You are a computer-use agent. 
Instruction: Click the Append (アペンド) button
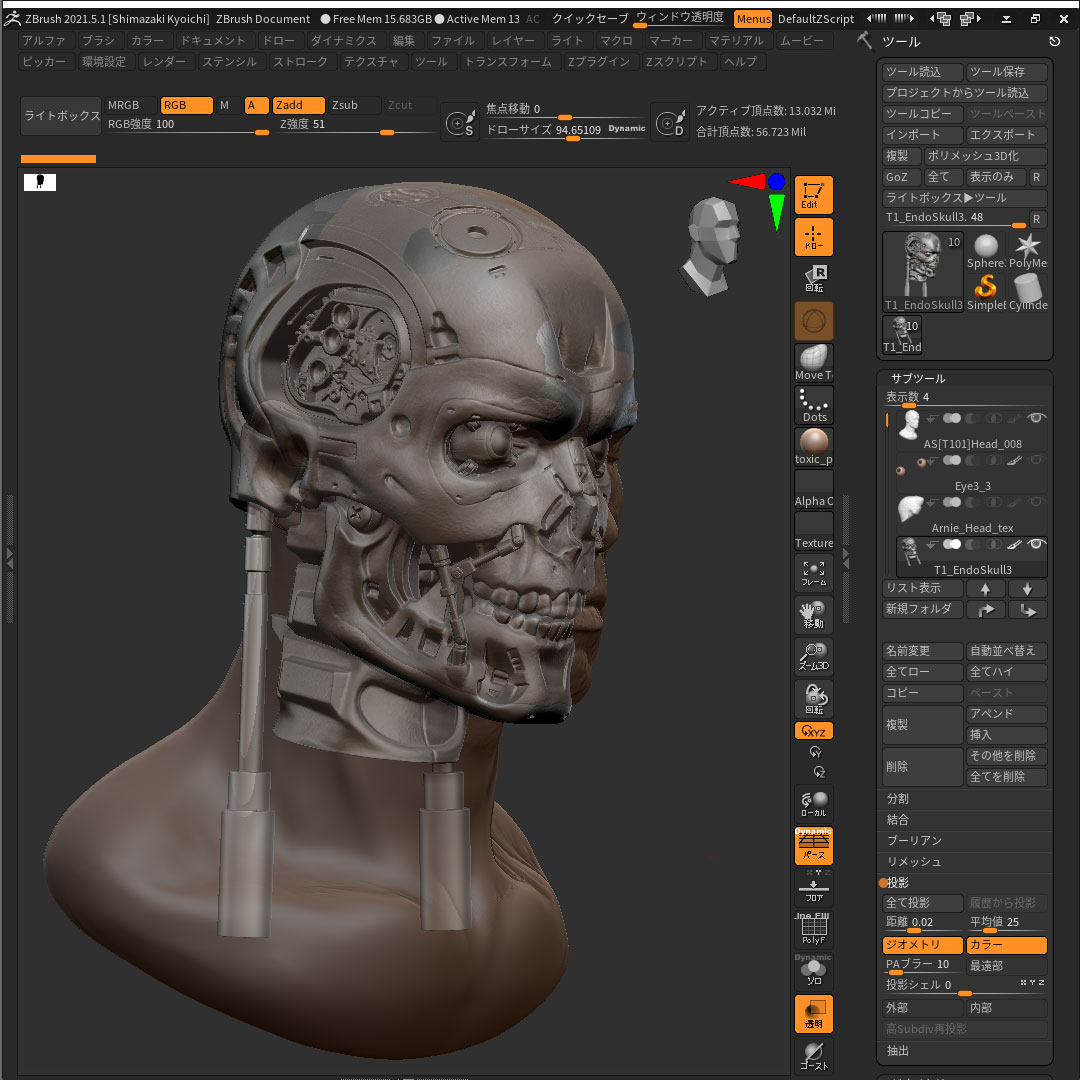1006,714
